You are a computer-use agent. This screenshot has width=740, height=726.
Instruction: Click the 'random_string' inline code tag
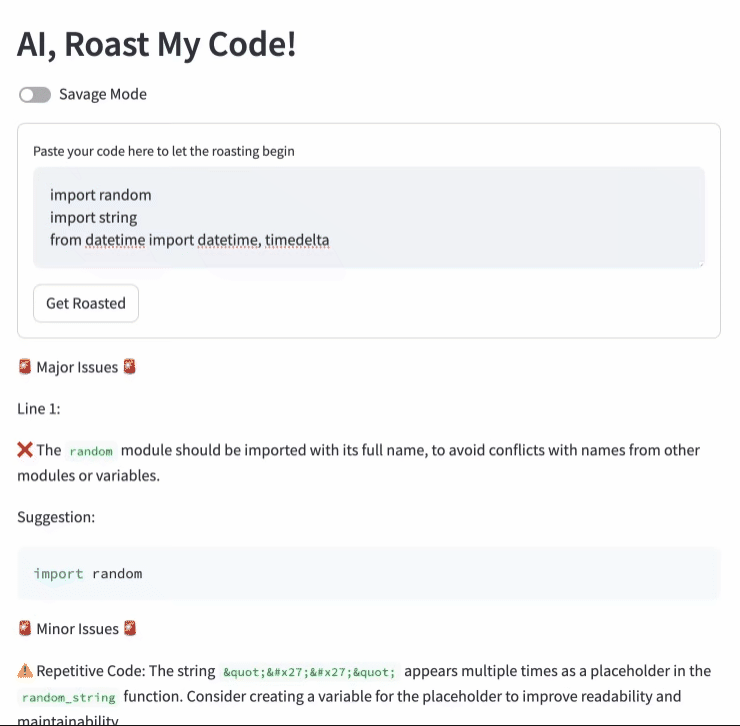(69, 697)
